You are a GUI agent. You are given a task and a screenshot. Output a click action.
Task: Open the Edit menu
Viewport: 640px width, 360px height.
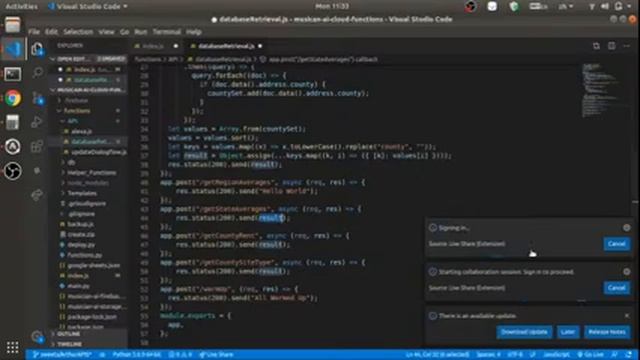click(x=51, y=32)
